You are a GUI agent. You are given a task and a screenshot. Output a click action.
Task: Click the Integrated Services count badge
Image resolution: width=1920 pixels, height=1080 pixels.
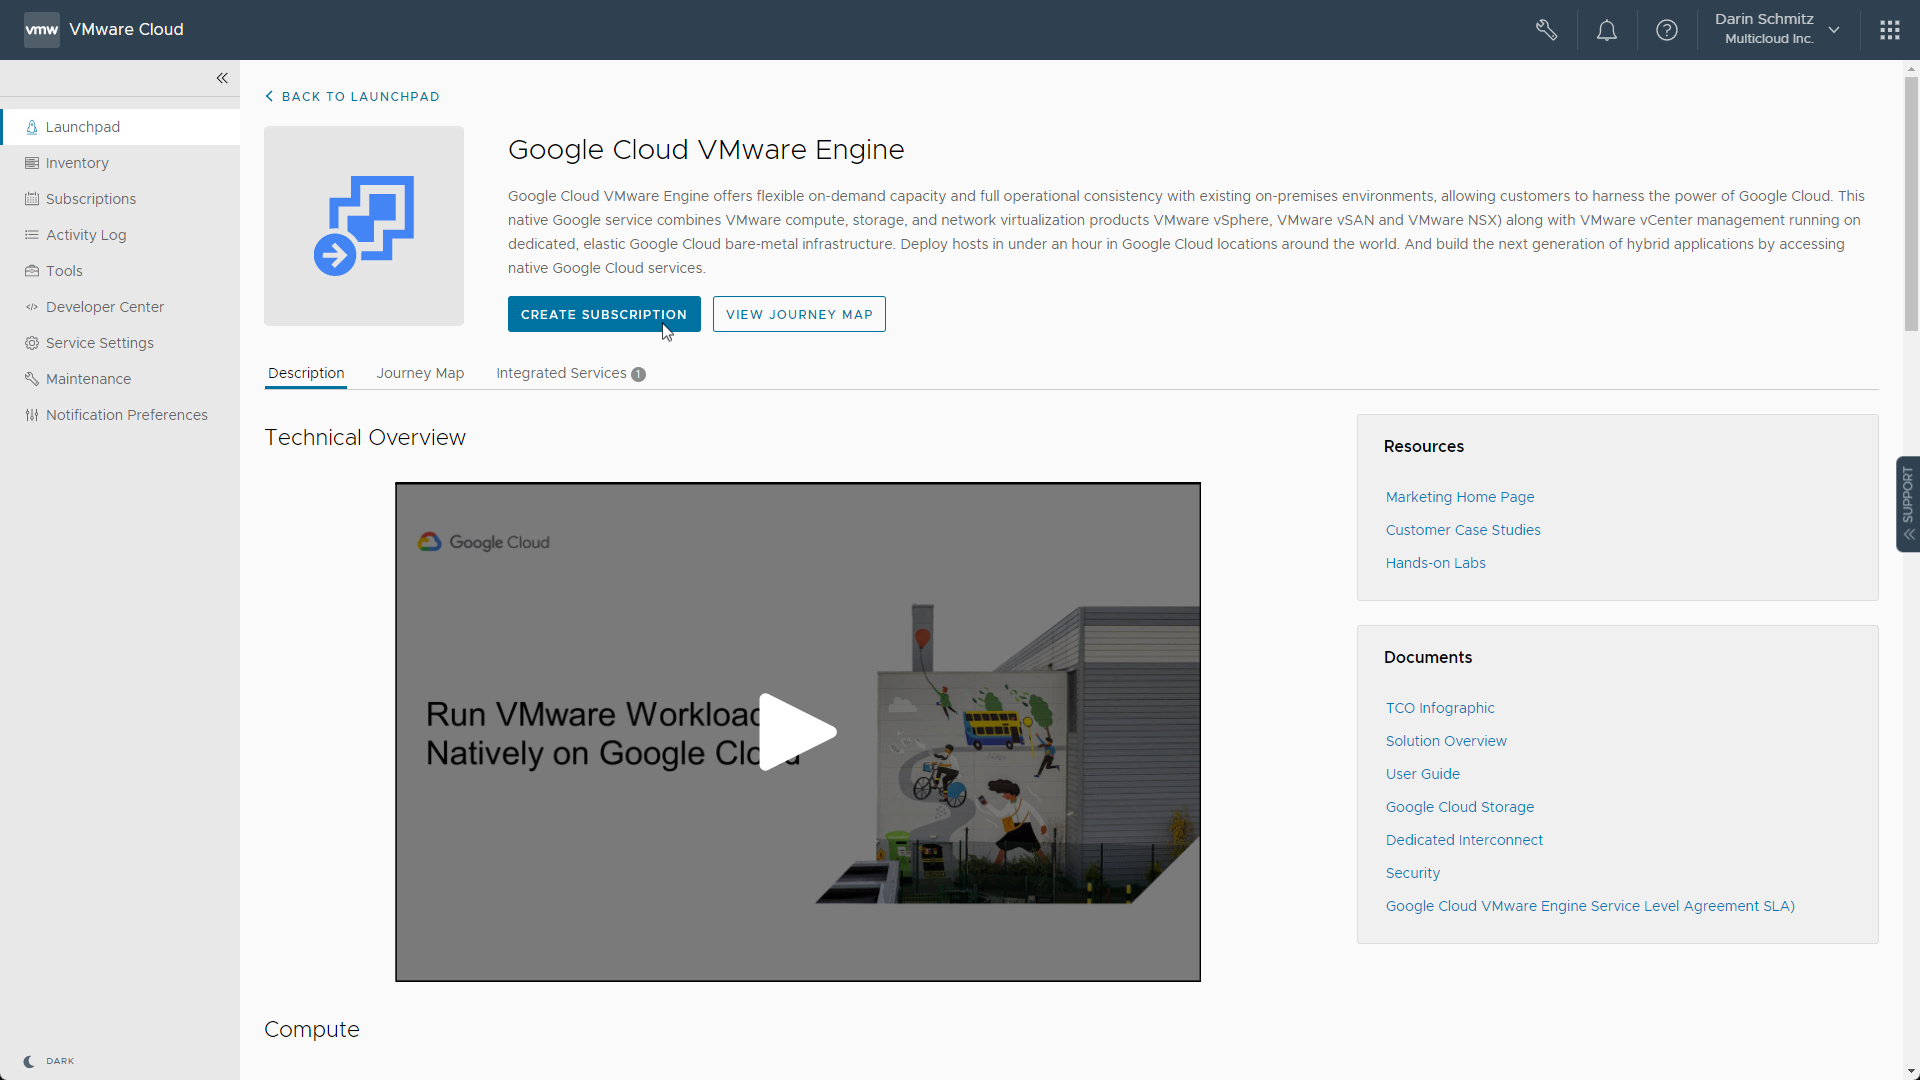pyautogui.click(x=638, y=374)
